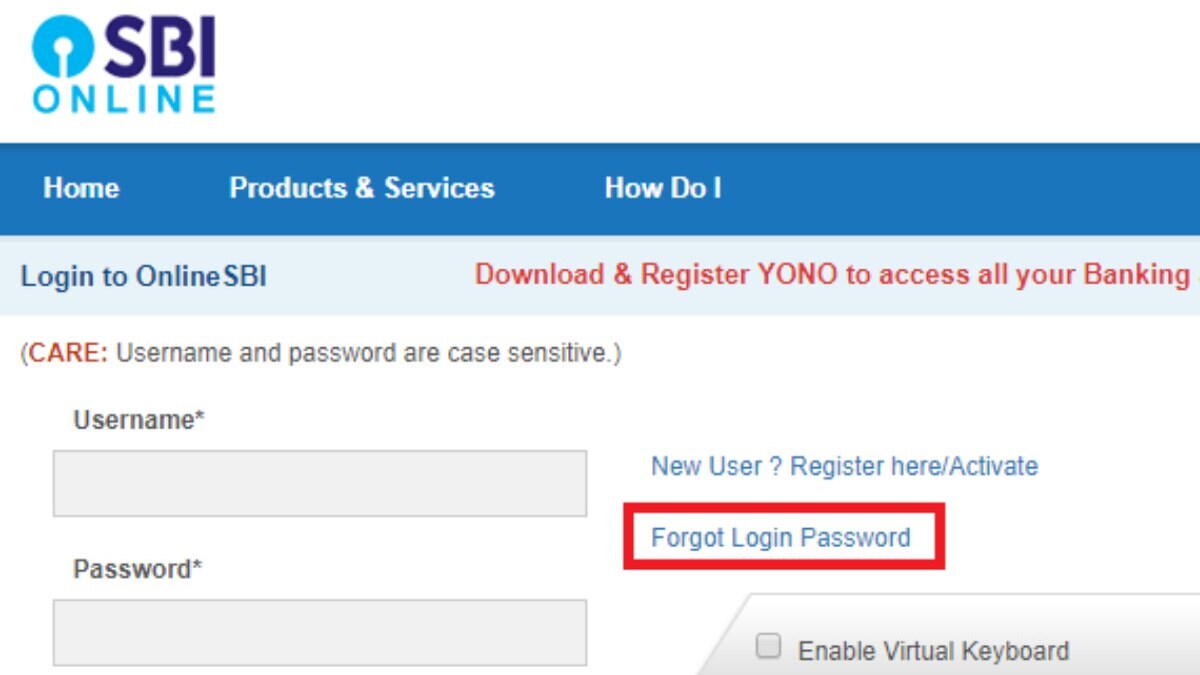
Task: Focus the Username input box
Action: click(320, 483)
